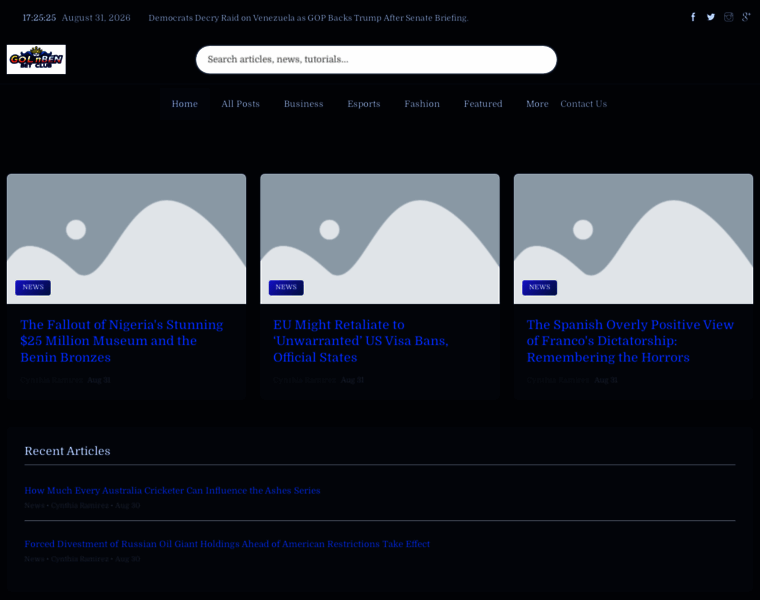The width and height of the screenshot is (760, 600).
Task: Click the Golden Bet Club logo
Action: (36, 59)
